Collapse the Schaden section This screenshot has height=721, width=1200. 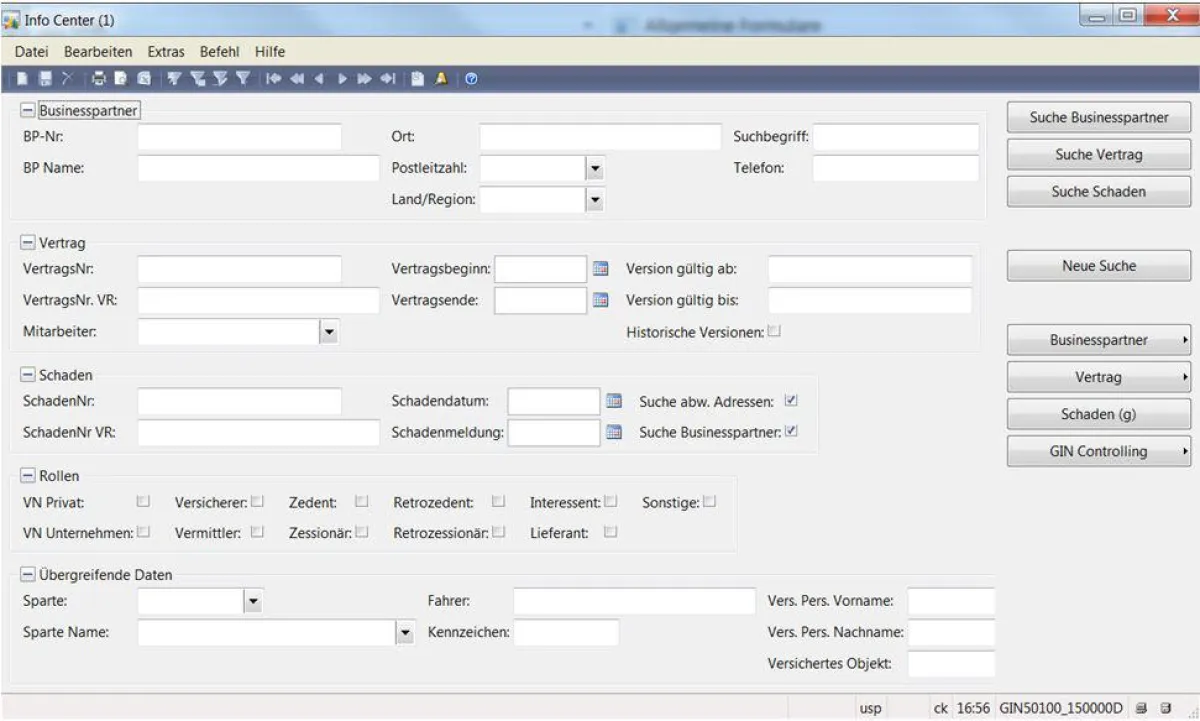coord(27,374)
